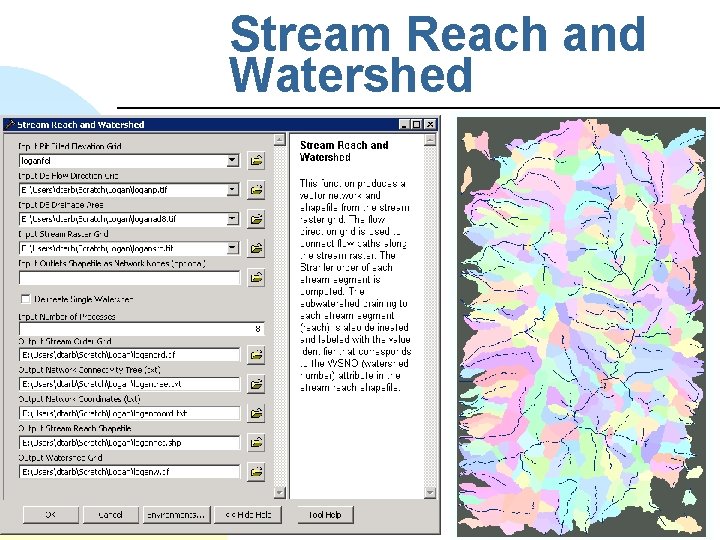Image resolution: width=720 pixels, height=540 pixels.
Task: Browse for Output Stream Order Grid location
Action: [256, 355]
